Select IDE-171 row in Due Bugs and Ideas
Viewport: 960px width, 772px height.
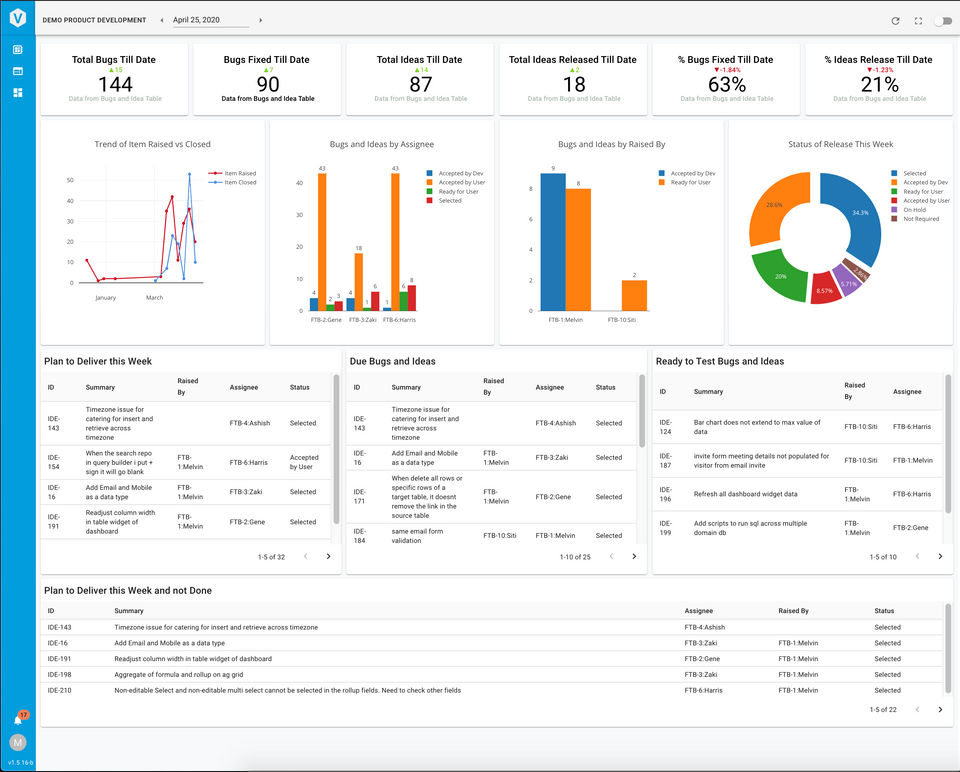492,497
